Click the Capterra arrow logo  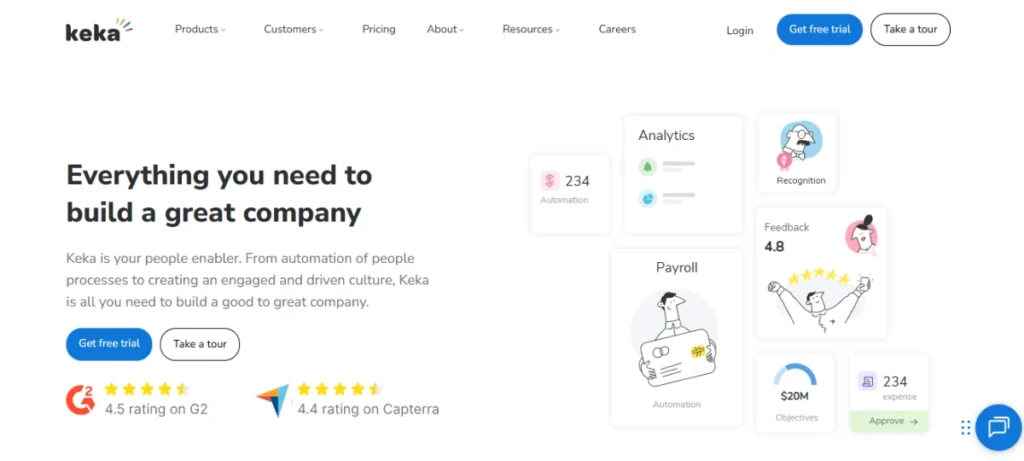click(x=272, y=400)
